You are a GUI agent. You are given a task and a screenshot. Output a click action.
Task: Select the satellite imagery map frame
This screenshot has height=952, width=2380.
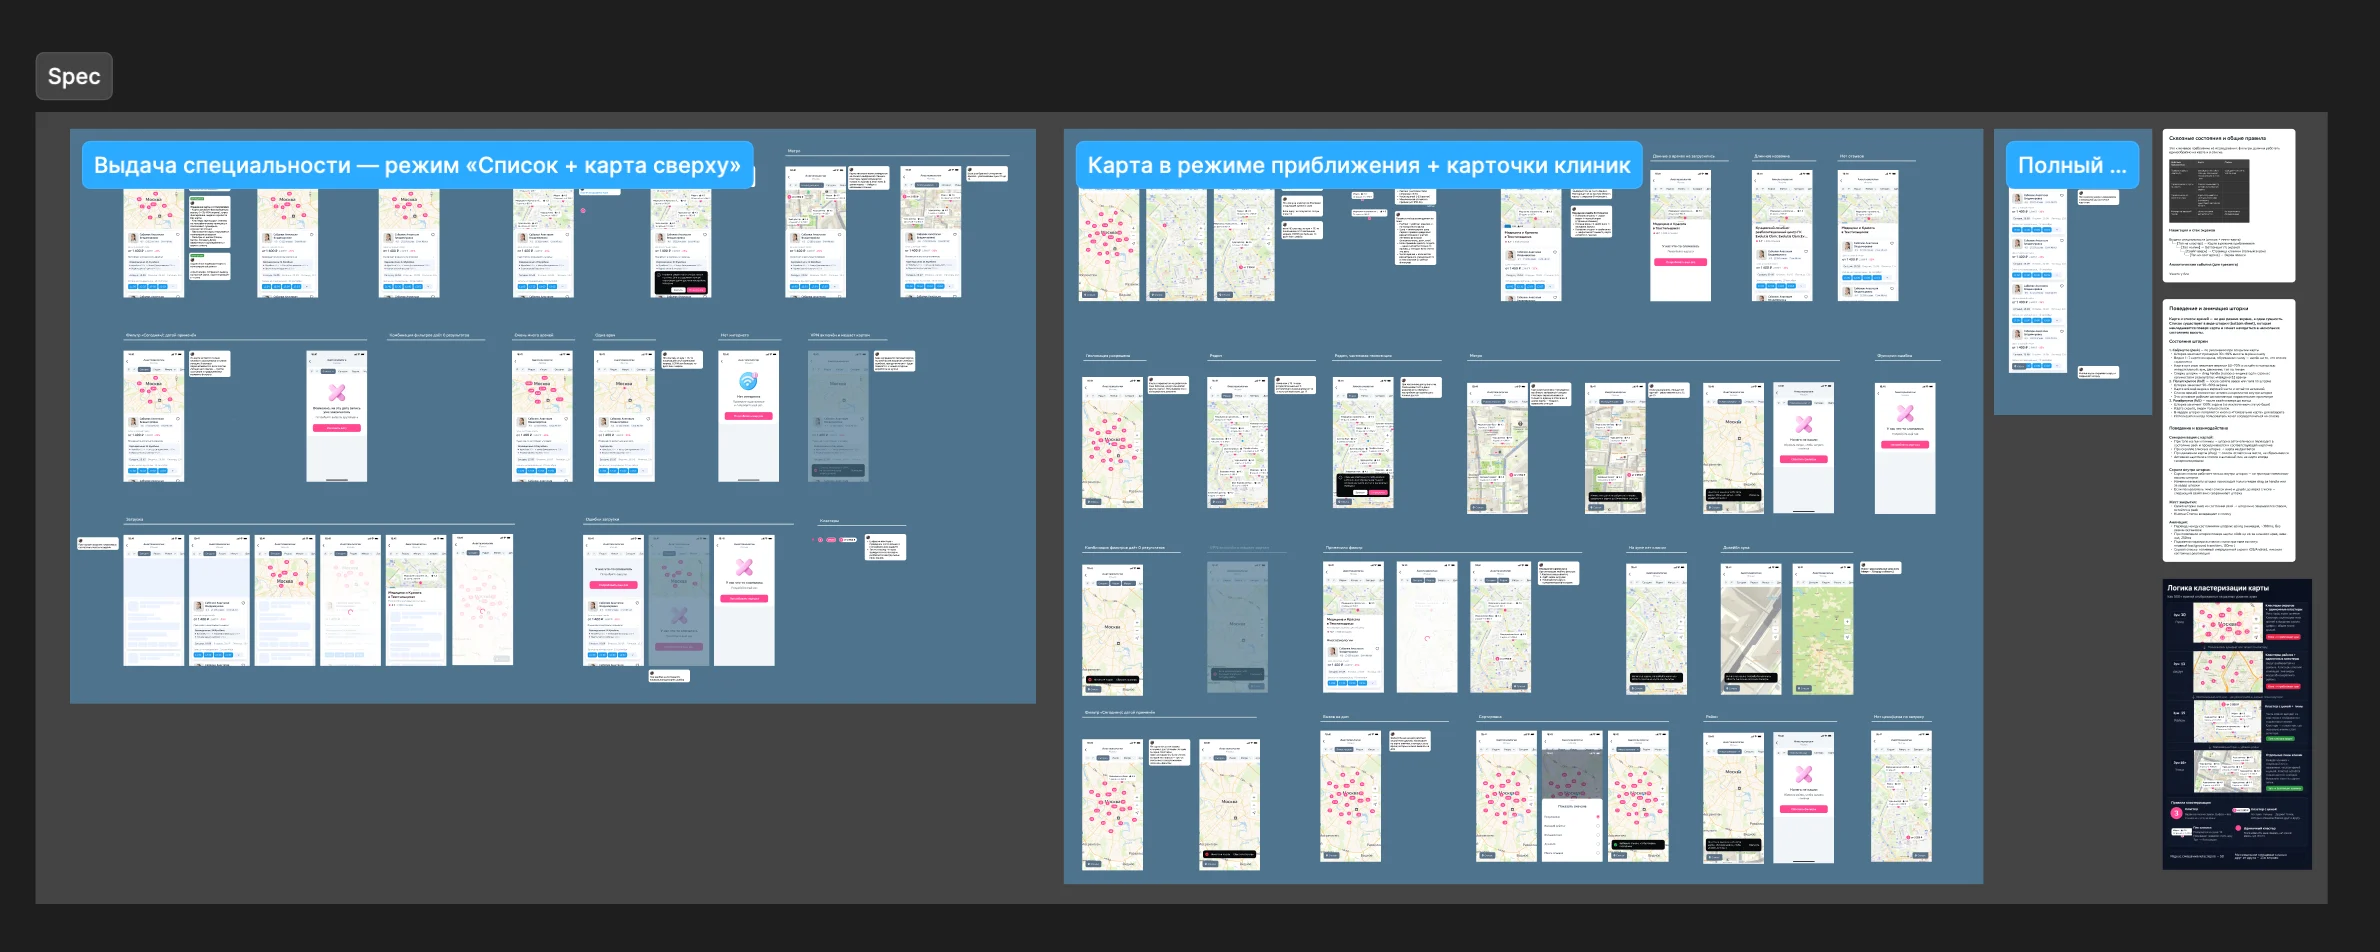coord(1751,629)
